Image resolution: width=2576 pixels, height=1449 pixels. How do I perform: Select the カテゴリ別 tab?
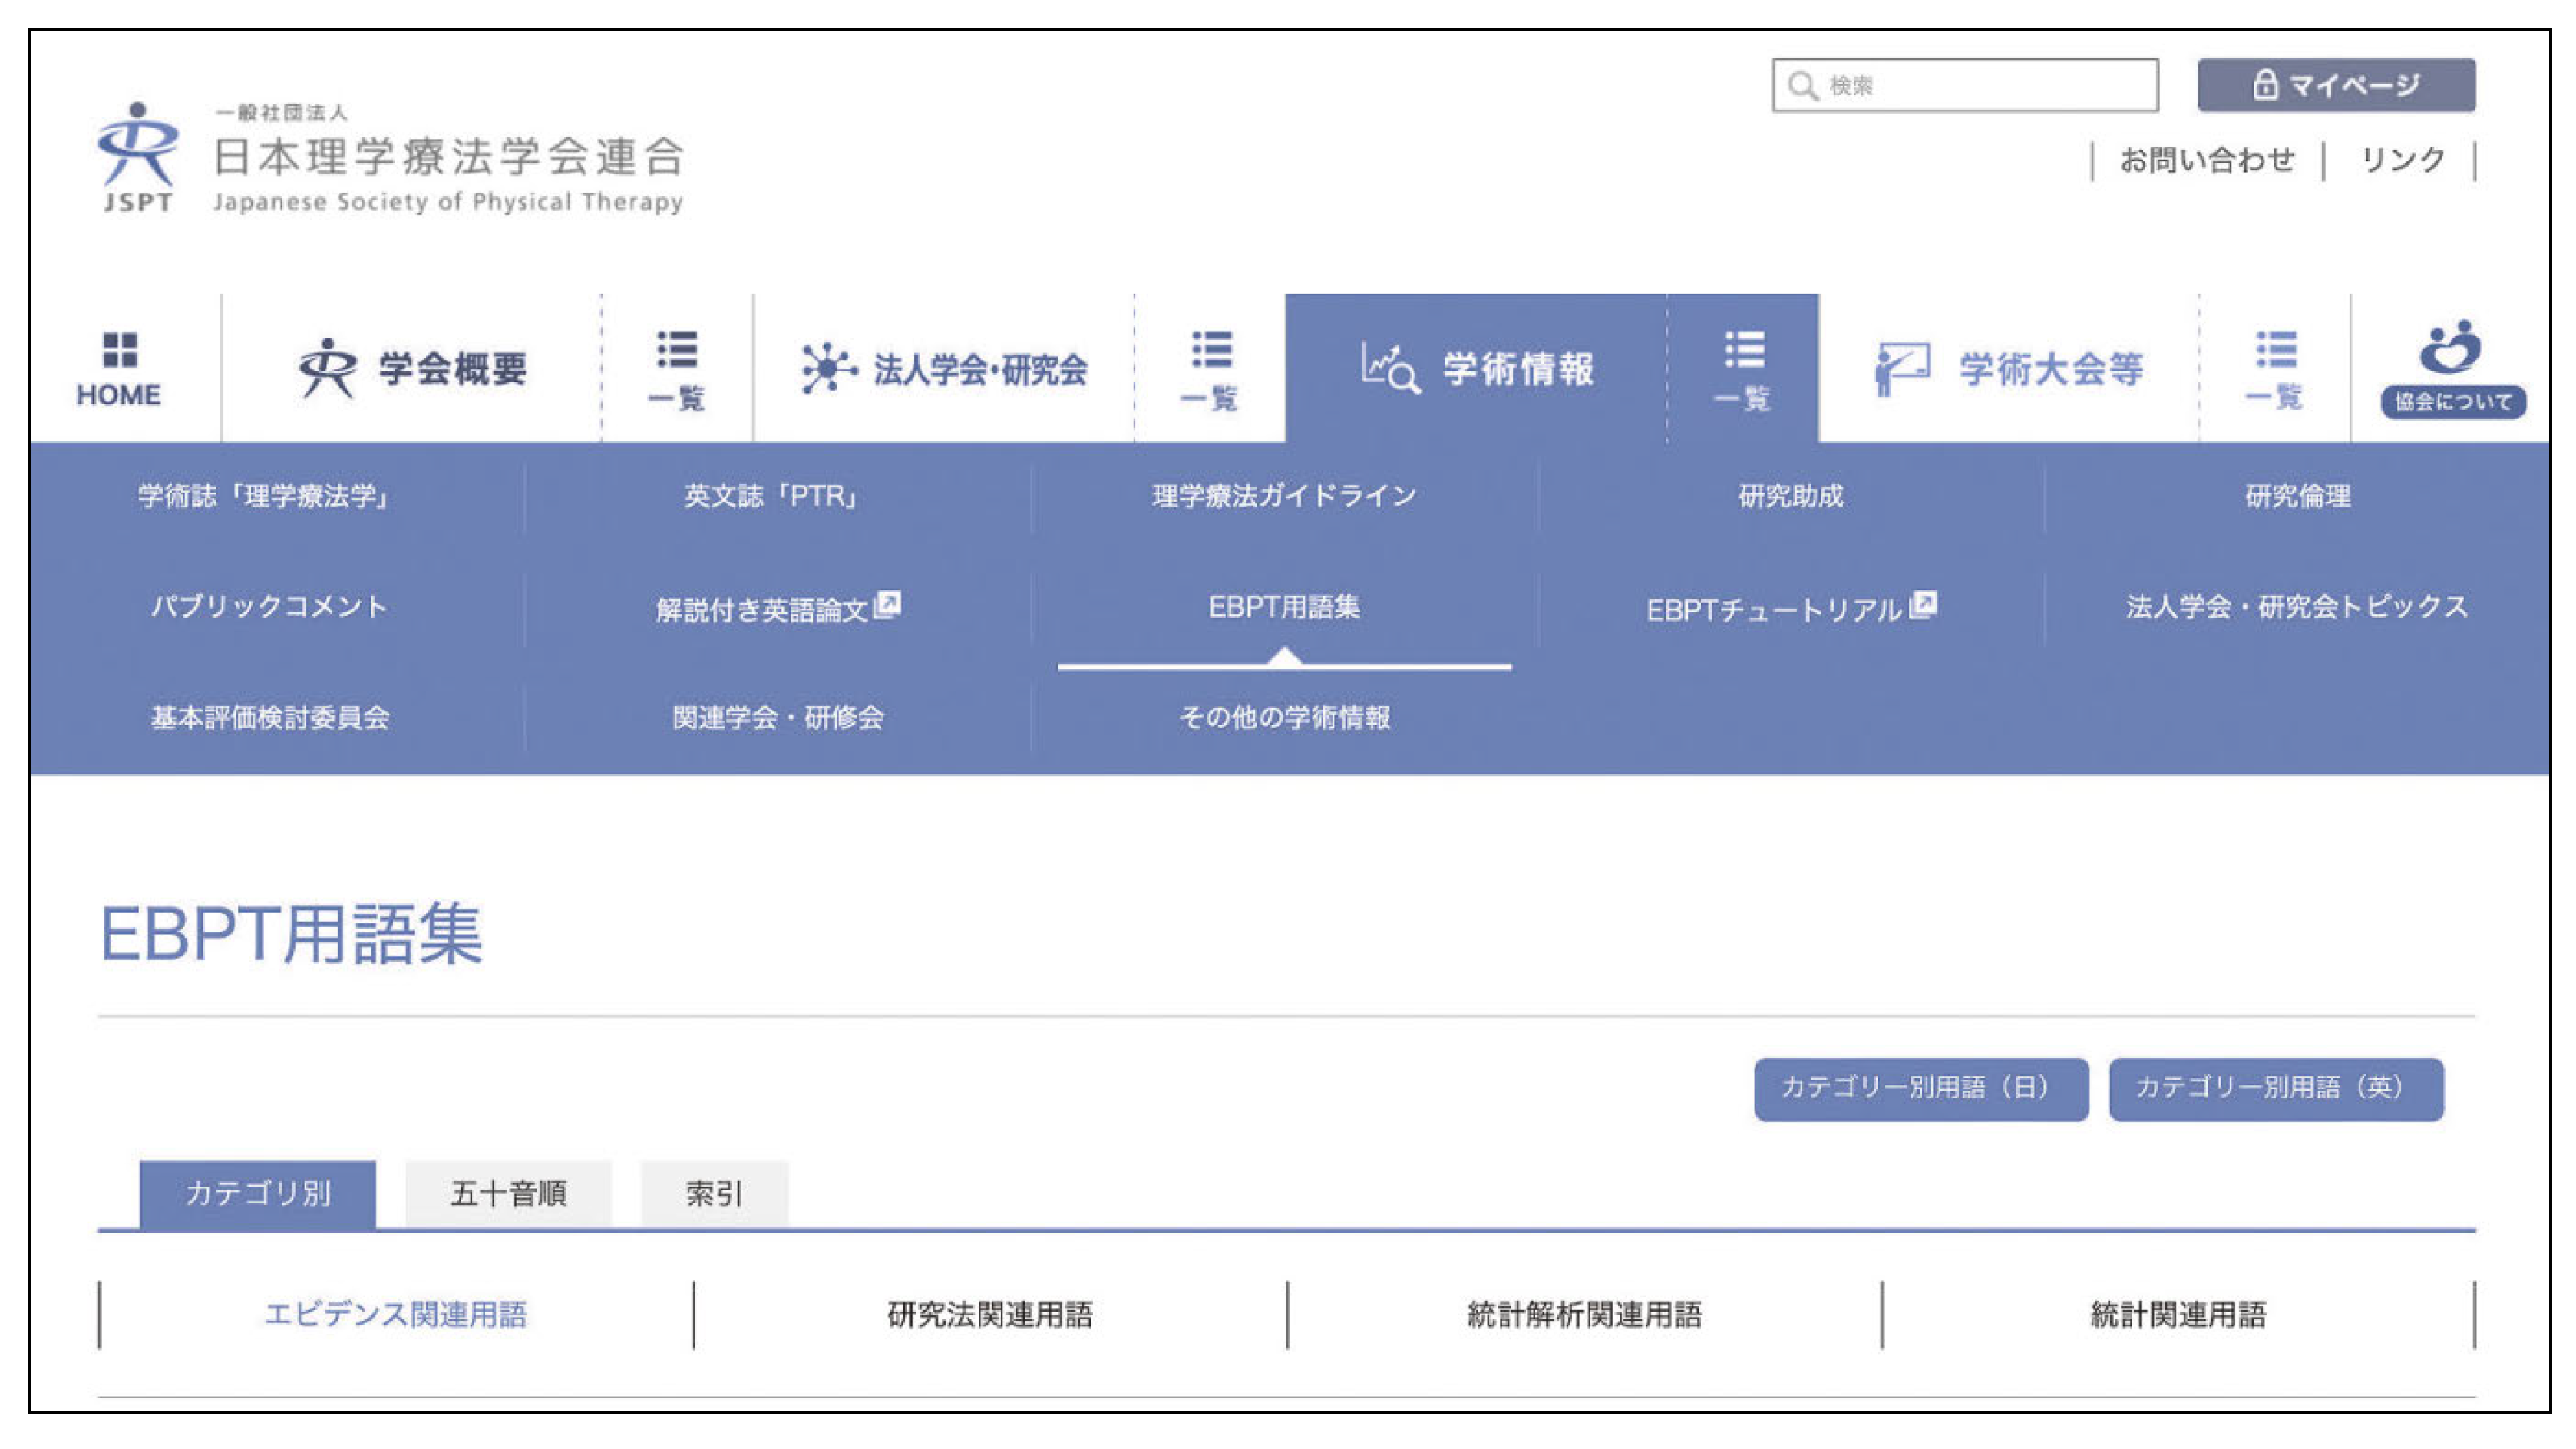pos(258,1193)
